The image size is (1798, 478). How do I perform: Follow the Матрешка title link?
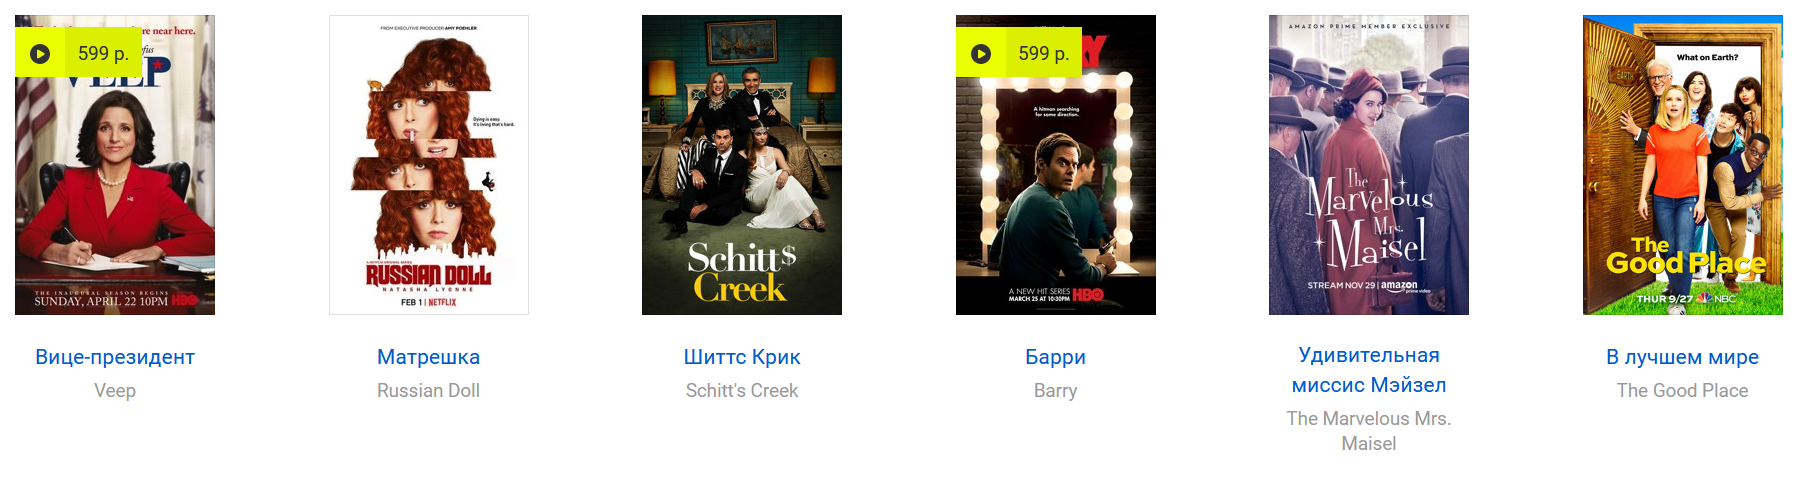click(x=429, y=357)
